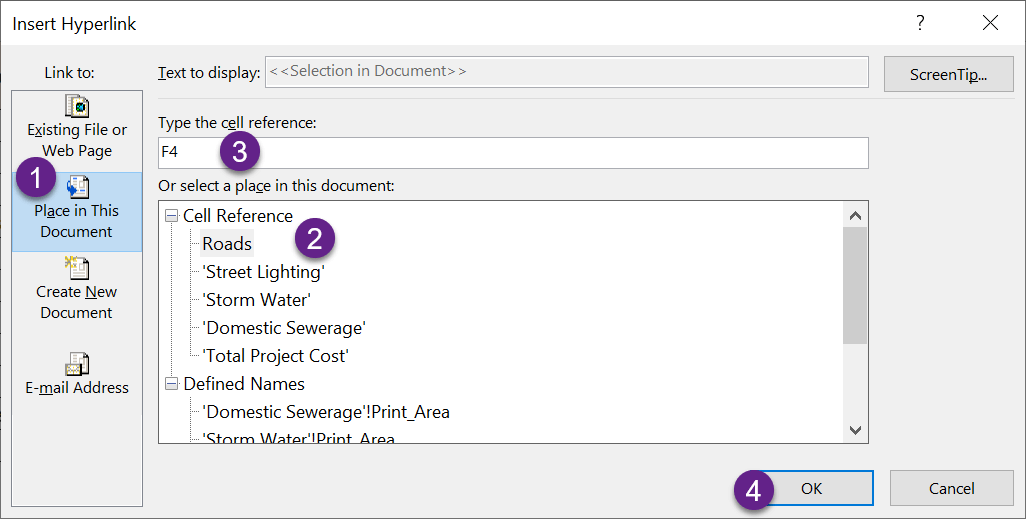Viewport: 1026px width, 519px height.
Task: Choose the Create New Document icon
Action: (x=77, y=269)
